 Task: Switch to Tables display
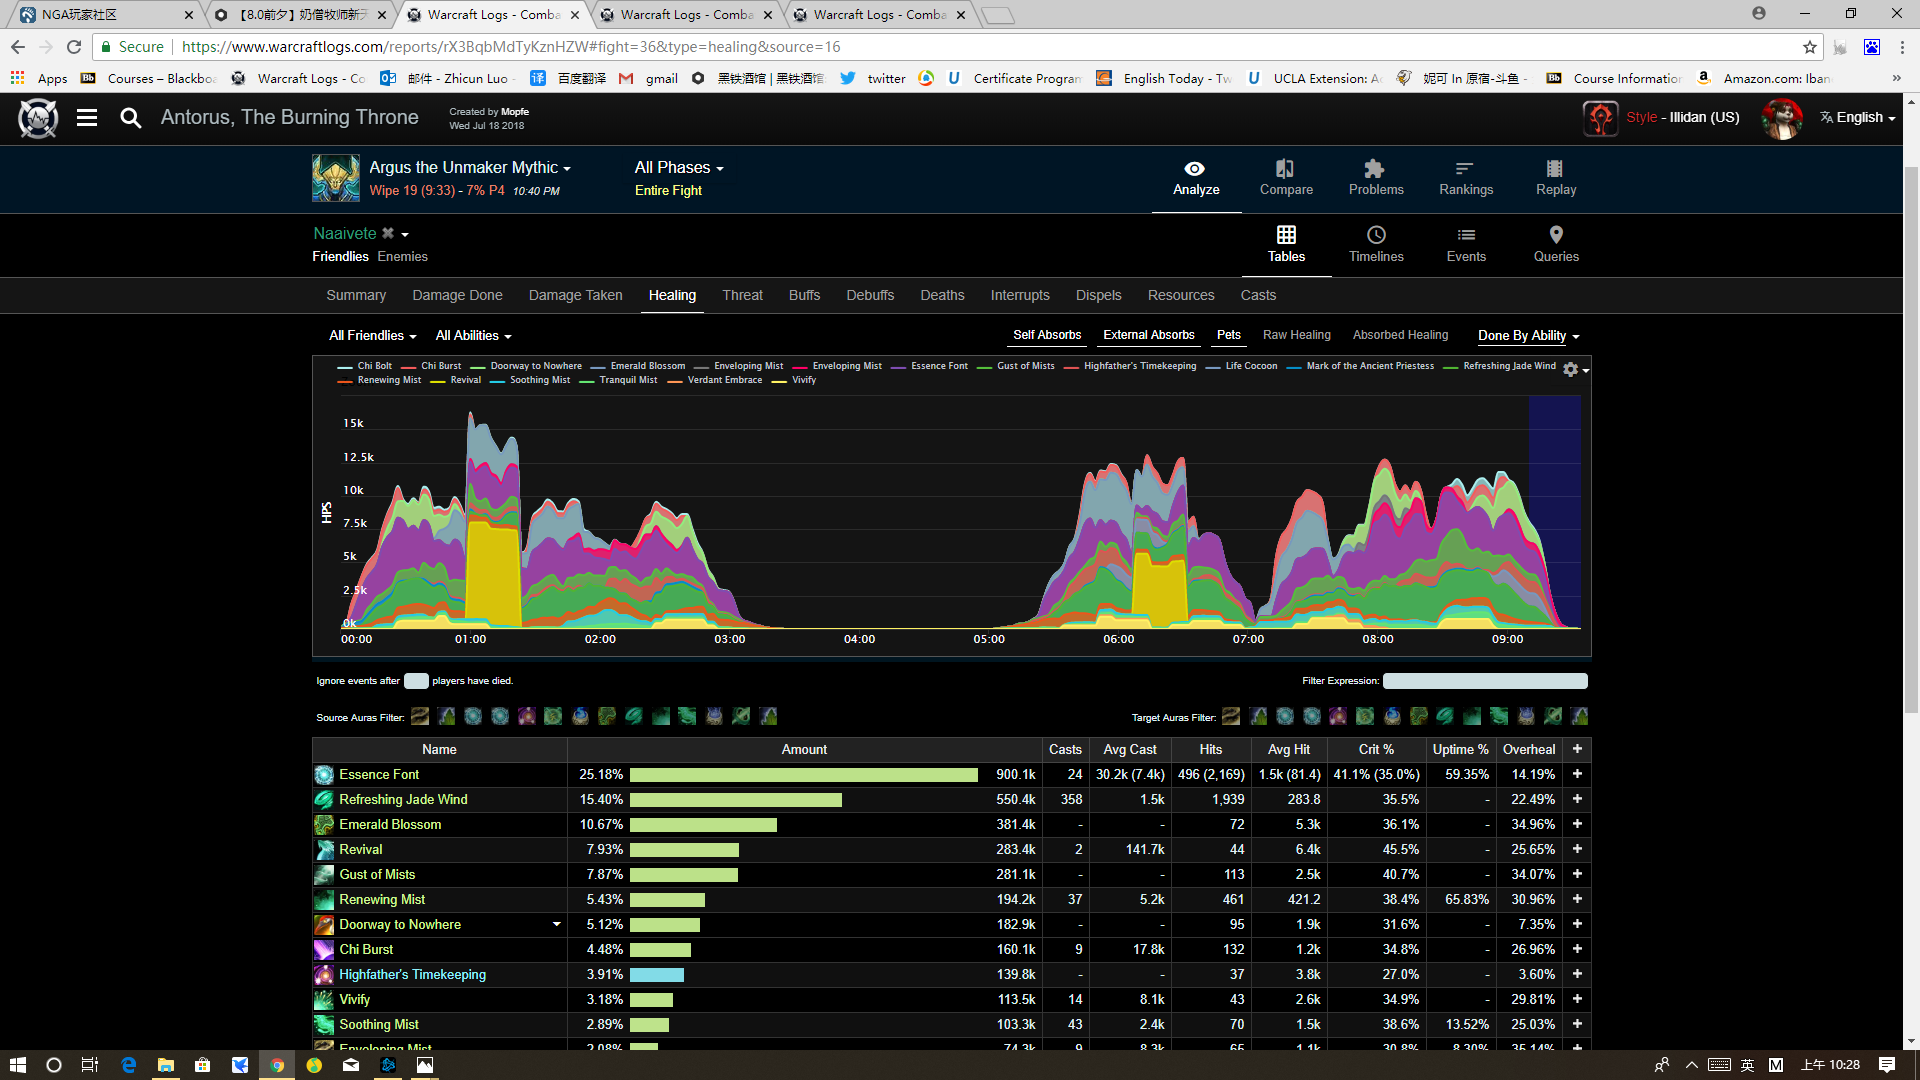(1286, 244)
